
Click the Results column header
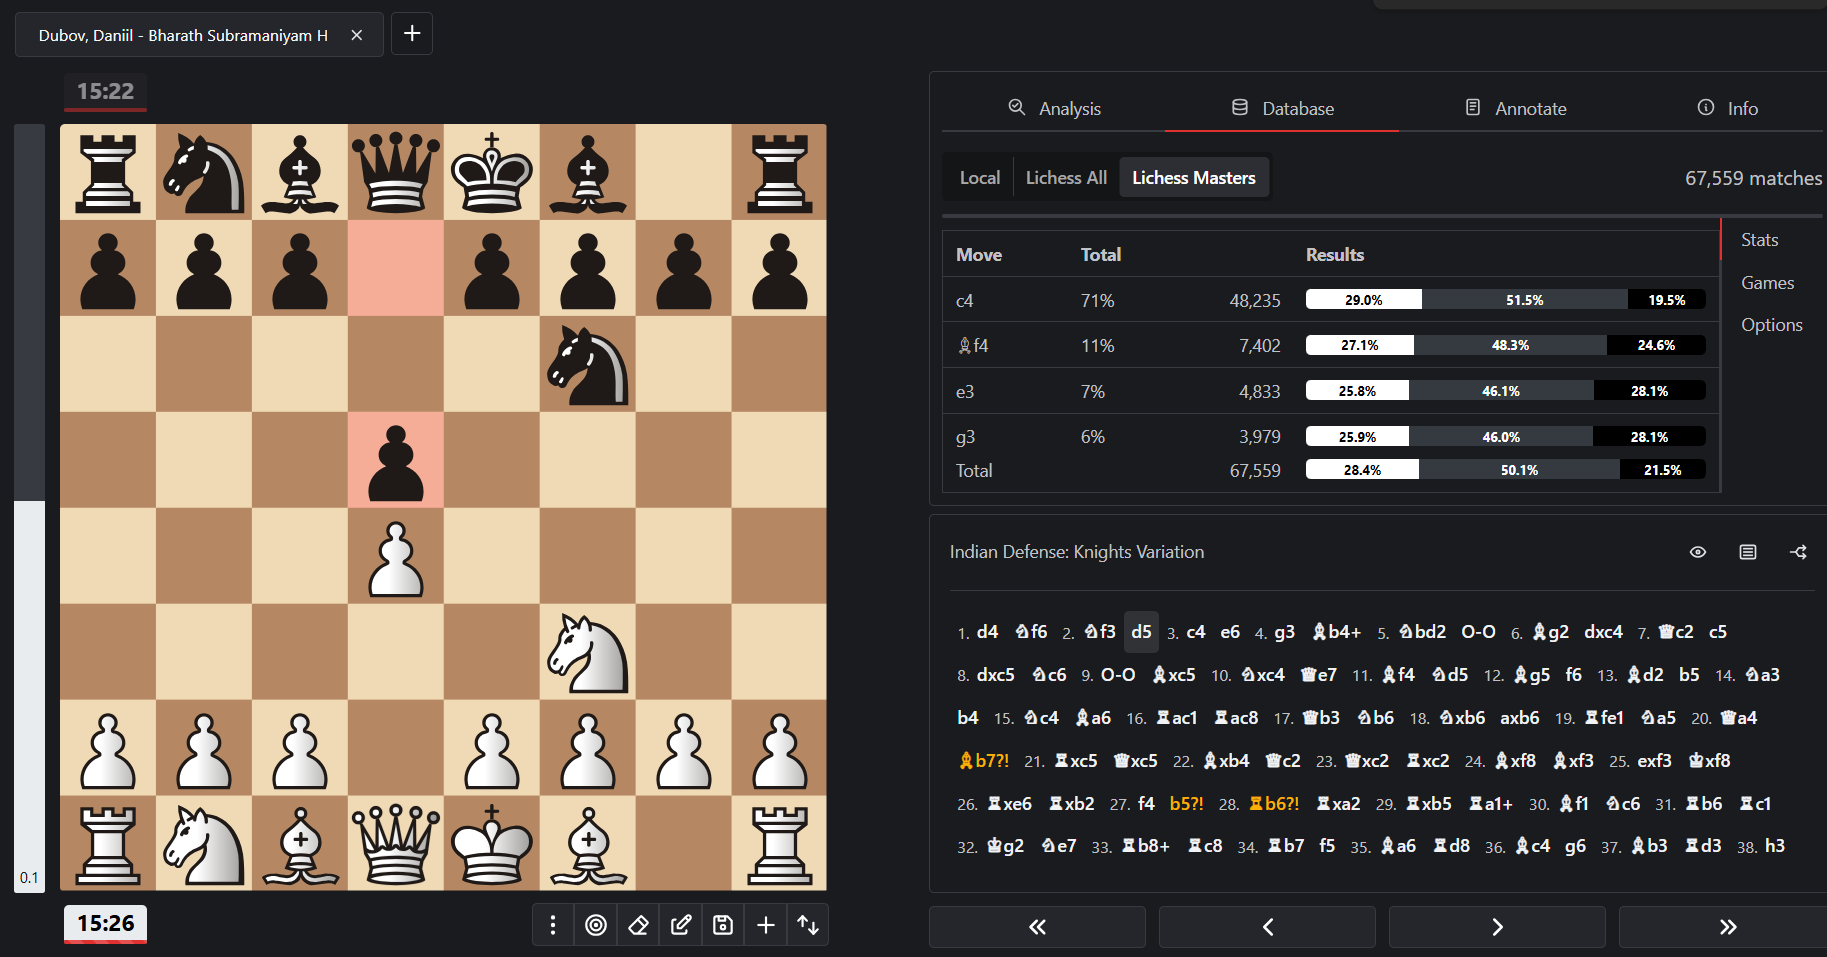click(x=1334, y=255)
